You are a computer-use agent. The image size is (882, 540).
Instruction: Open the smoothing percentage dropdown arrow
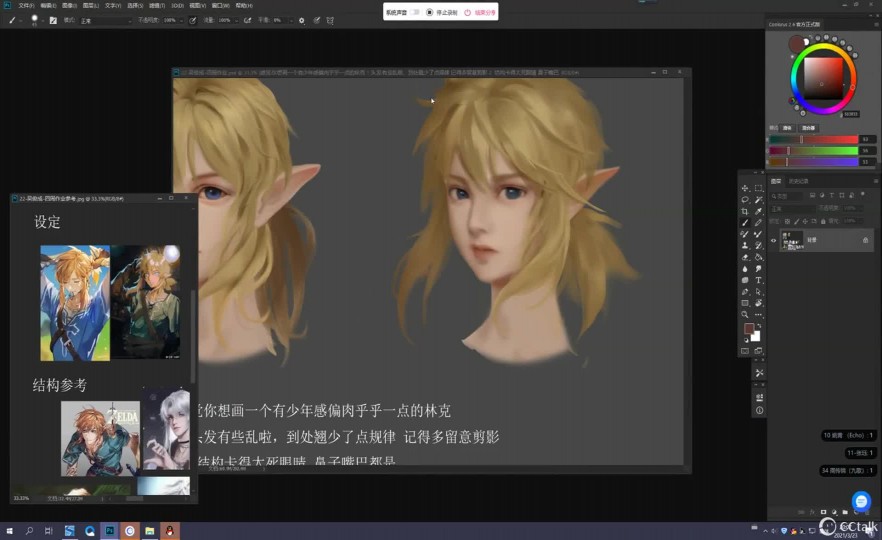pos(291,21)
